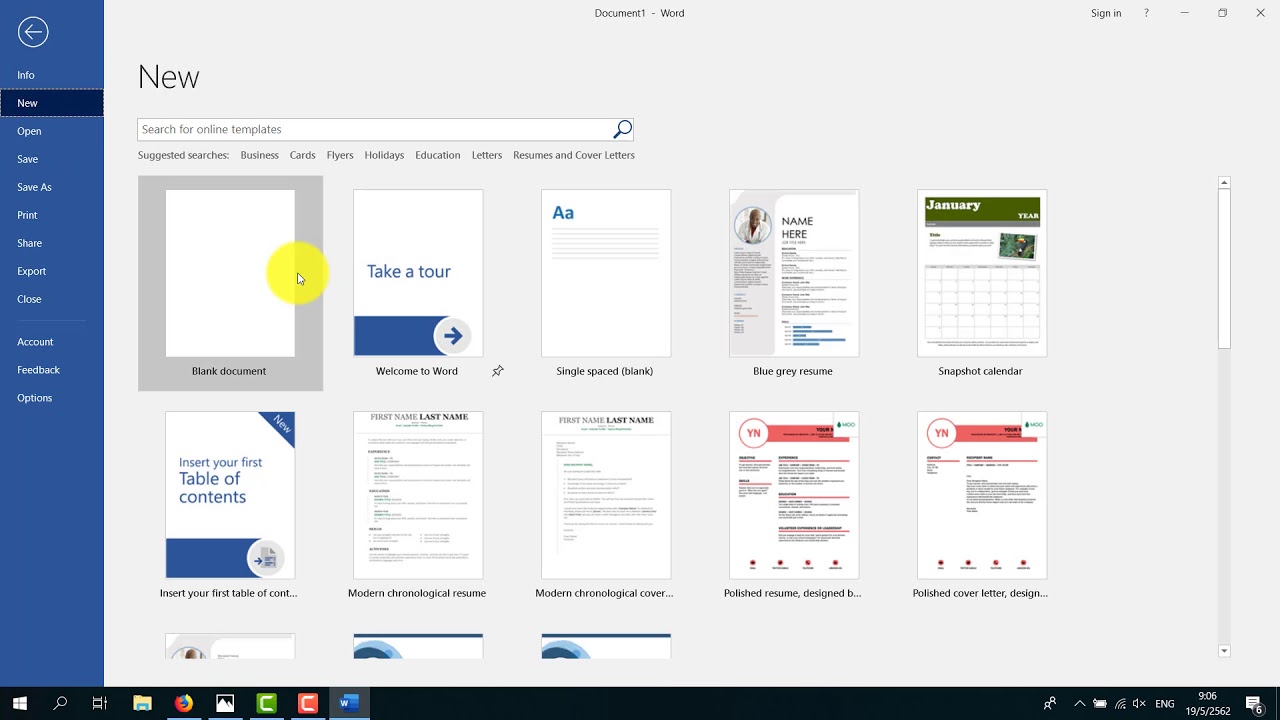Screen dimensions: 1280x720
Task: Open the clock showing 9:06
Action: 1207,703
